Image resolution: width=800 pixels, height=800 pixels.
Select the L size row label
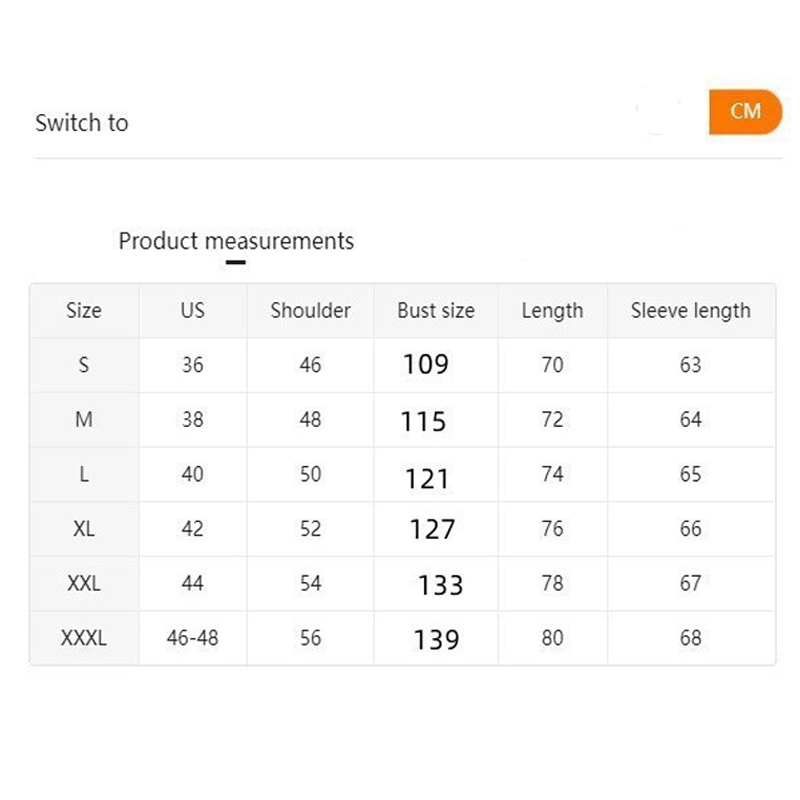(84, 474)
